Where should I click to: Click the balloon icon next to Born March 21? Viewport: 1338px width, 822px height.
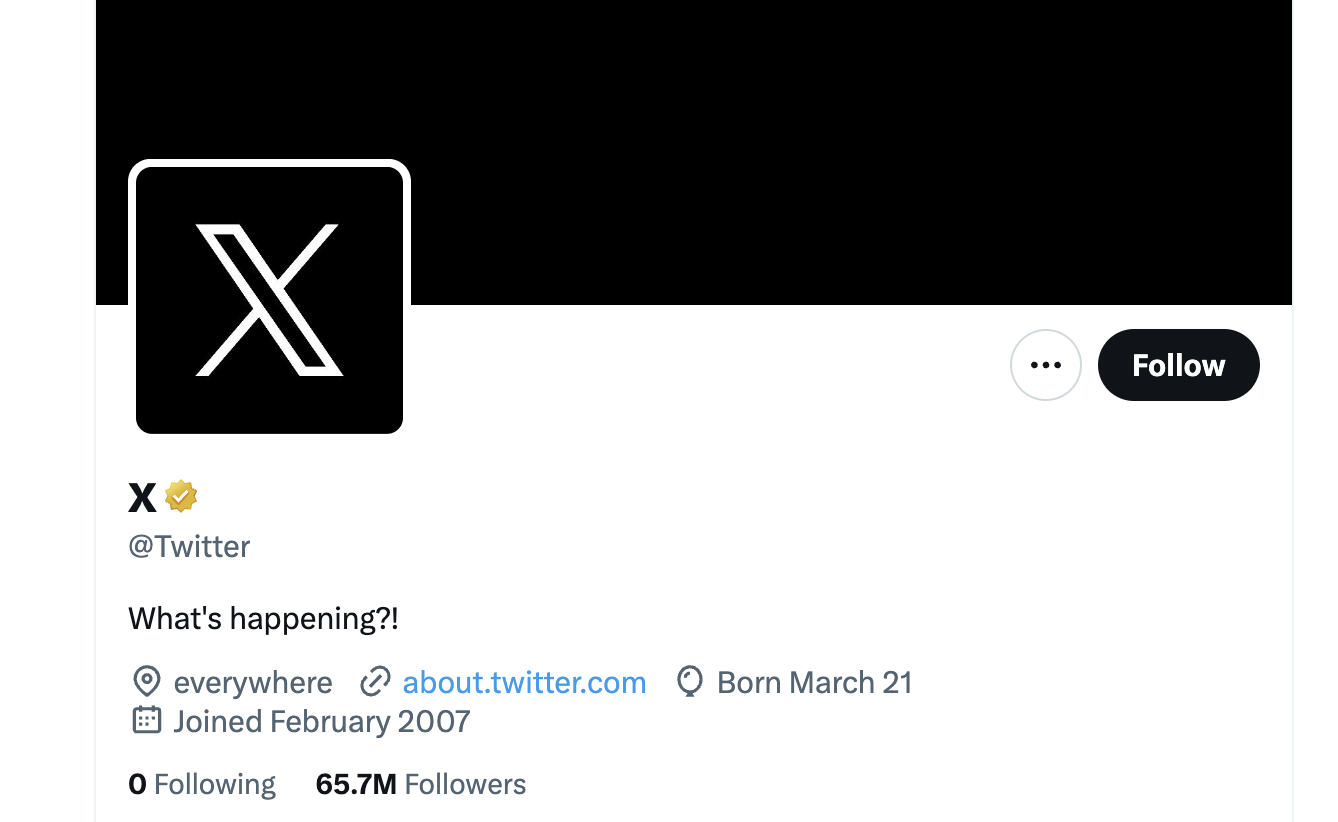pyautogui.click(x=689, y=681)
